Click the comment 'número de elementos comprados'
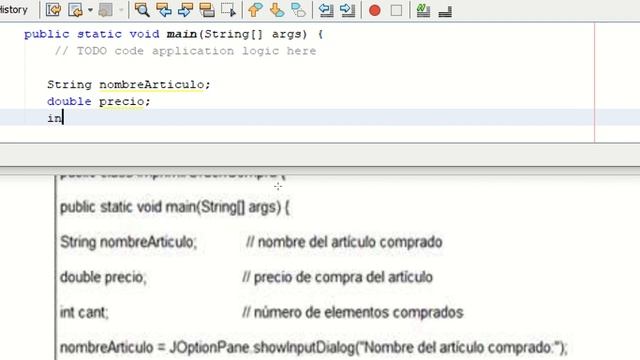Viewport: 640px width, 360px height. pos(353,312)
